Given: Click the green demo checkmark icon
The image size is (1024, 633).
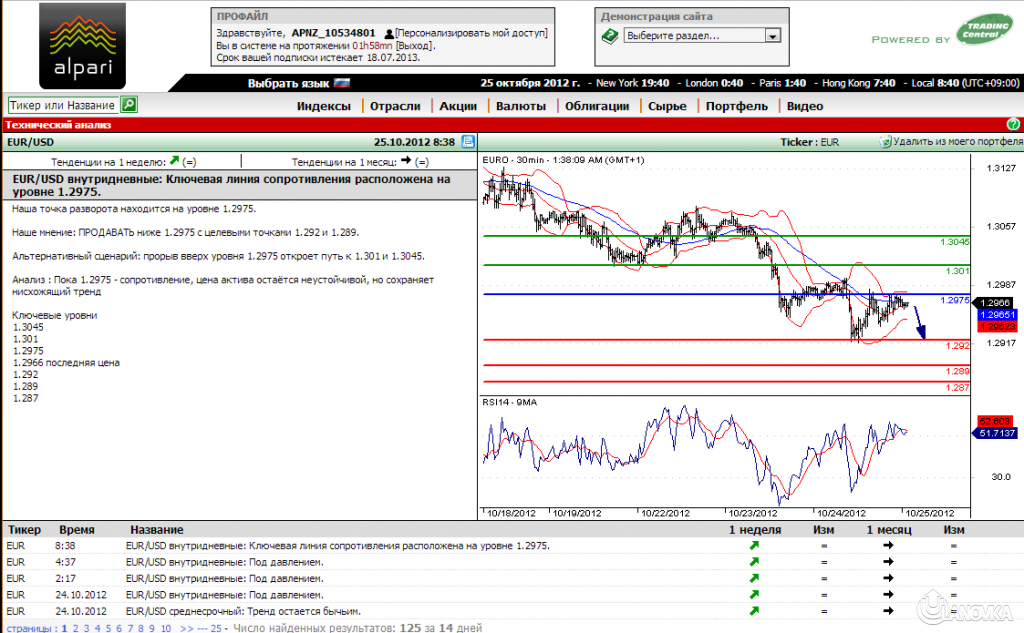Looking at the screenshot, I should coord(608,36).
